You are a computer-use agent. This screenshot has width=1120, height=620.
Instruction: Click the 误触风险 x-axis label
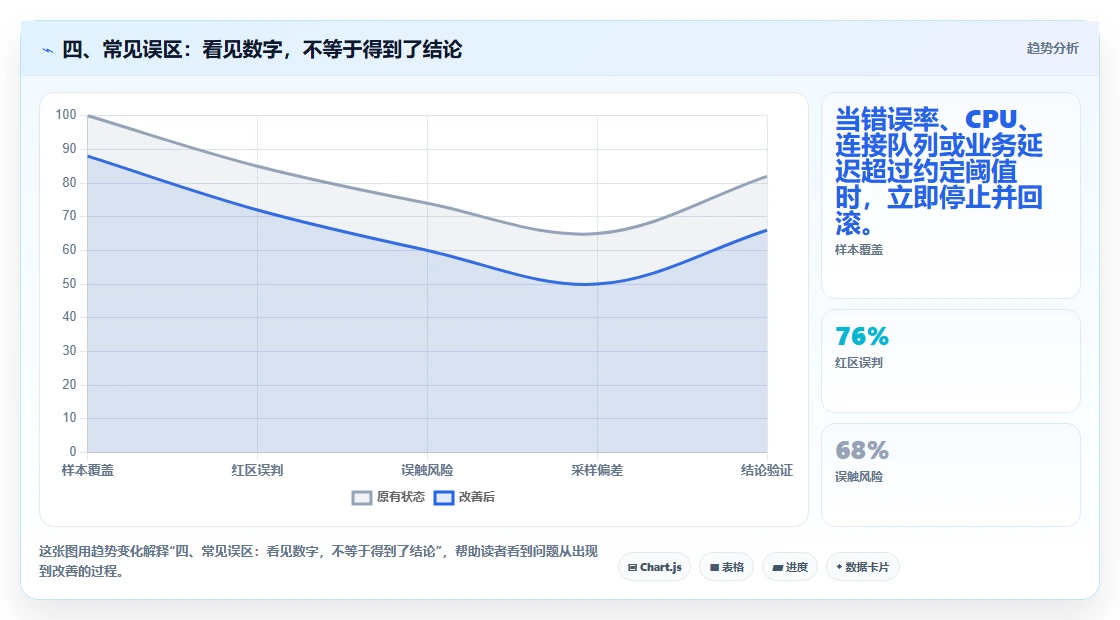(x=427, y=470)
